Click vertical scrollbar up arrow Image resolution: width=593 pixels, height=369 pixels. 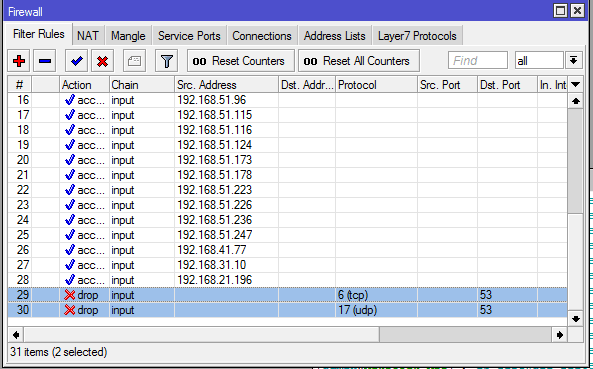click(x=576, y=101)
